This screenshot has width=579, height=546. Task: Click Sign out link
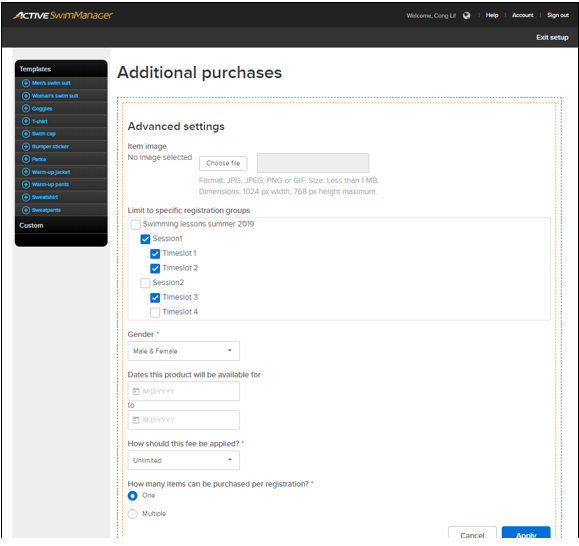(x=558, y=15)
